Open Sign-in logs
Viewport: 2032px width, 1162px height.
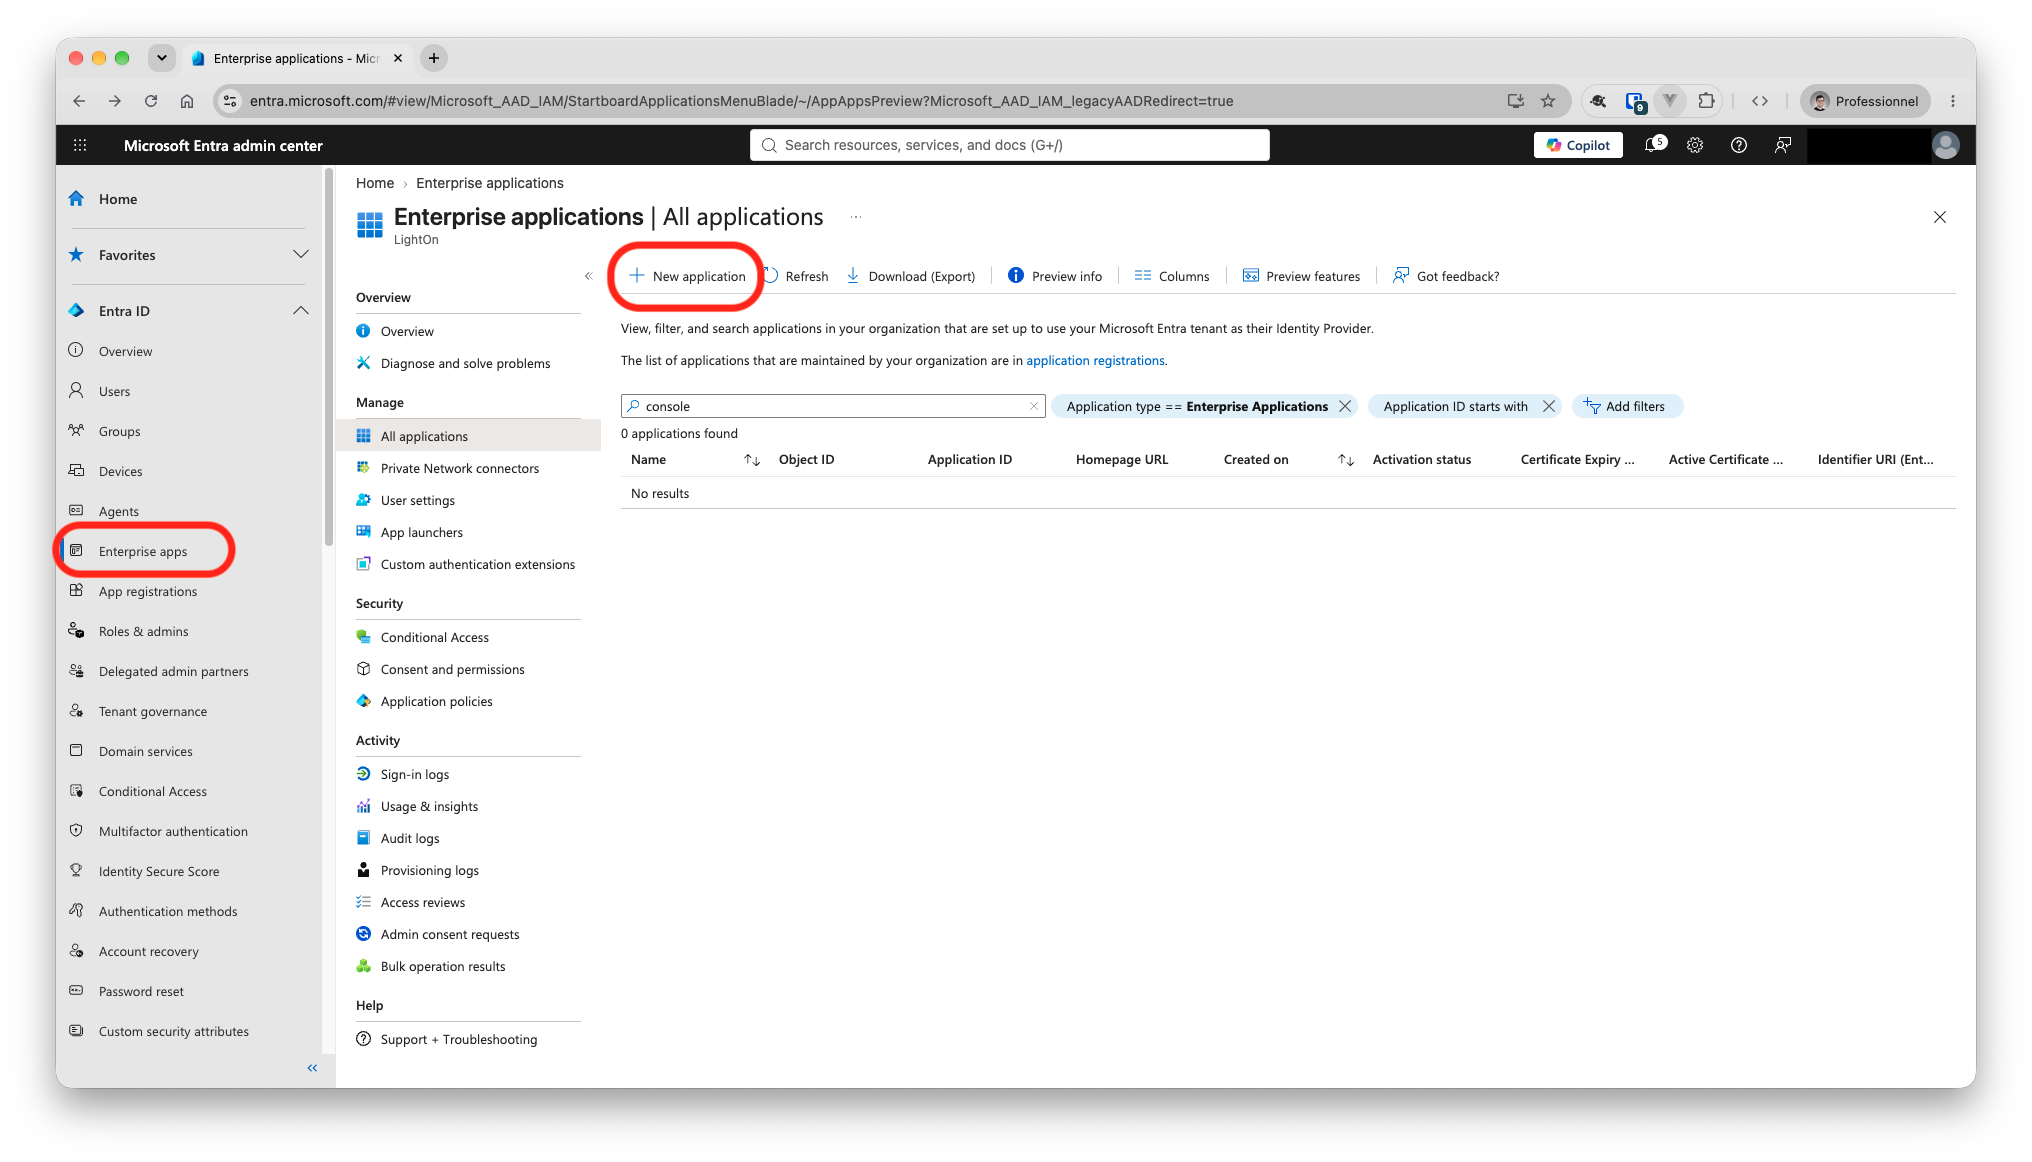pyautogui.click(x=414, y=774)
